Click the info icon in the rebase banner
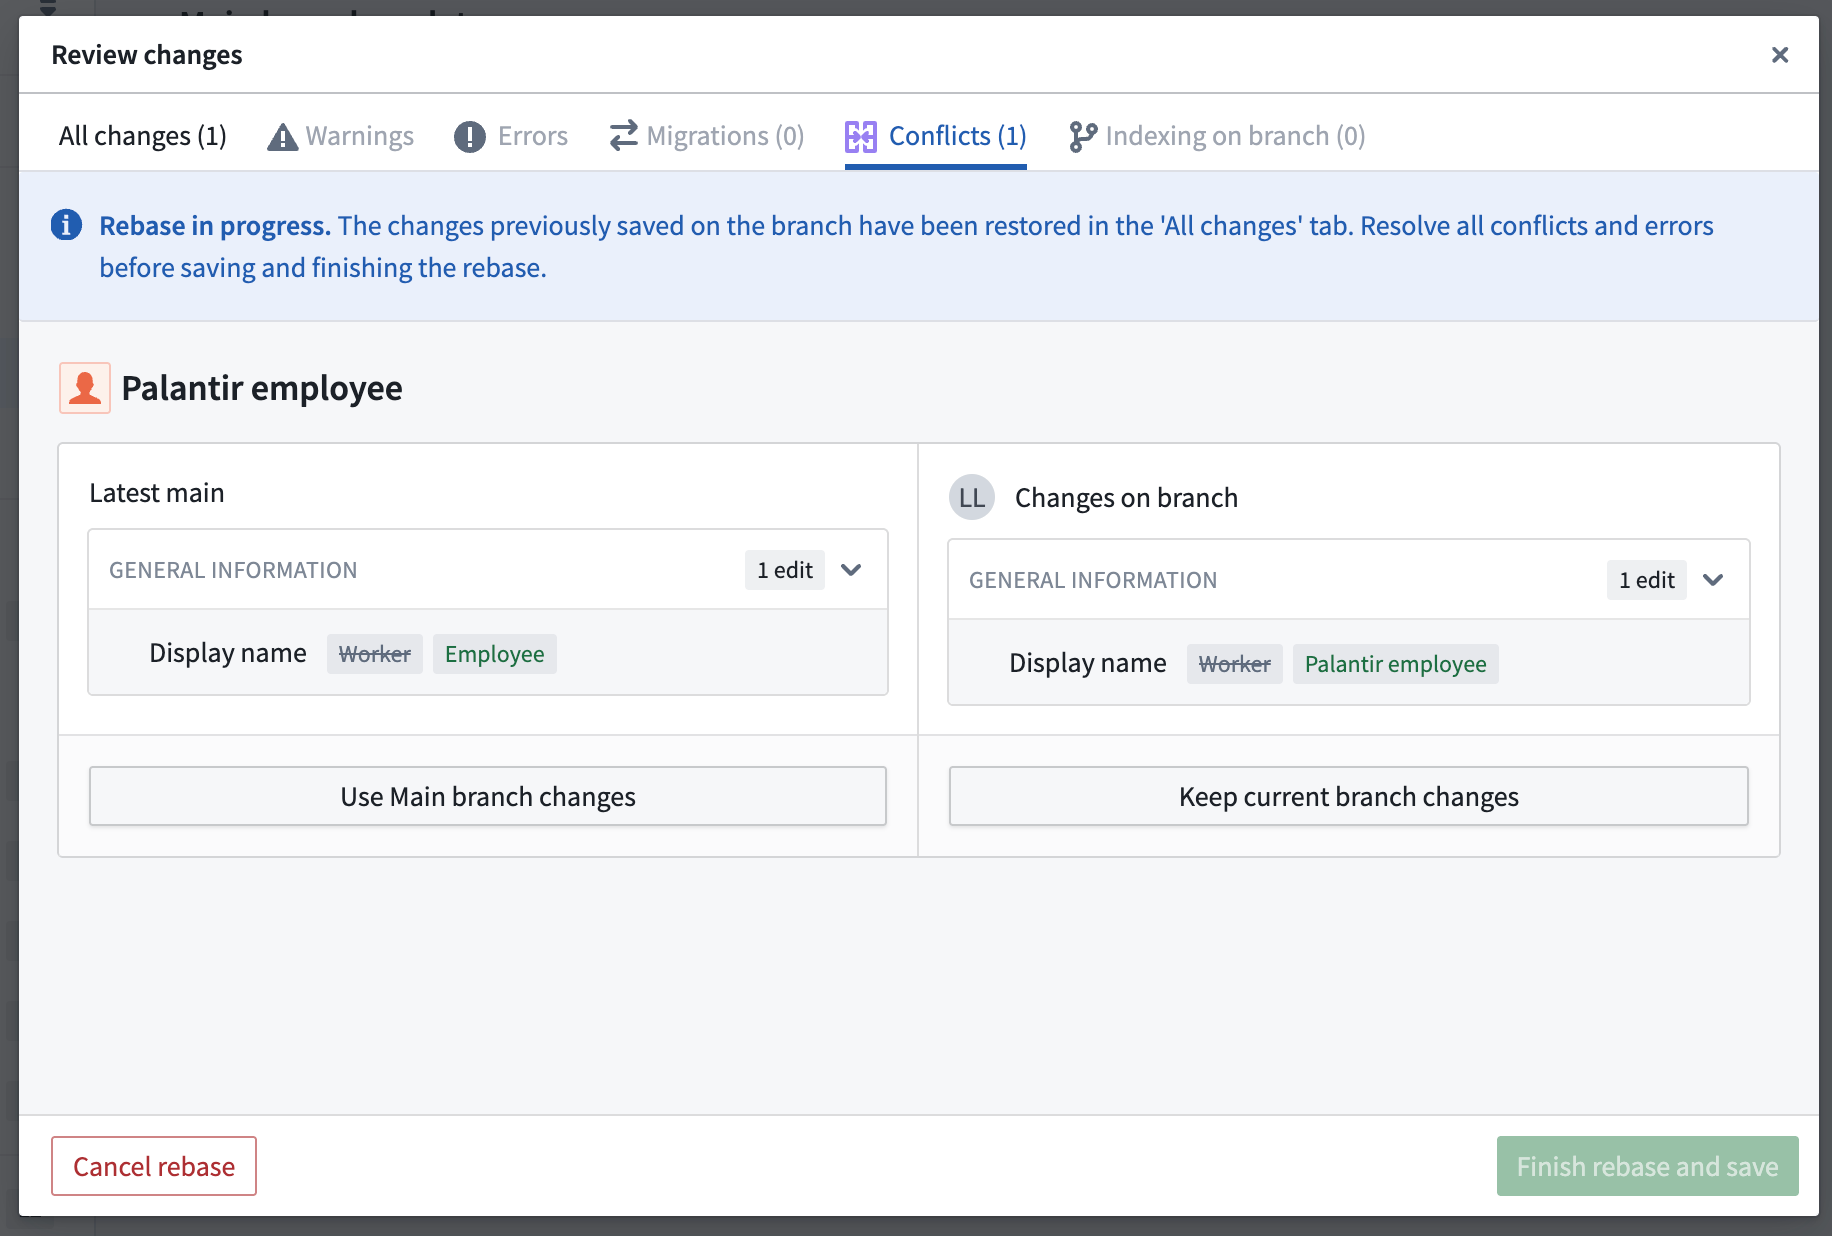Image resolution: width=1832 pixels, height=1236 pixels. [x=66, y=225]
